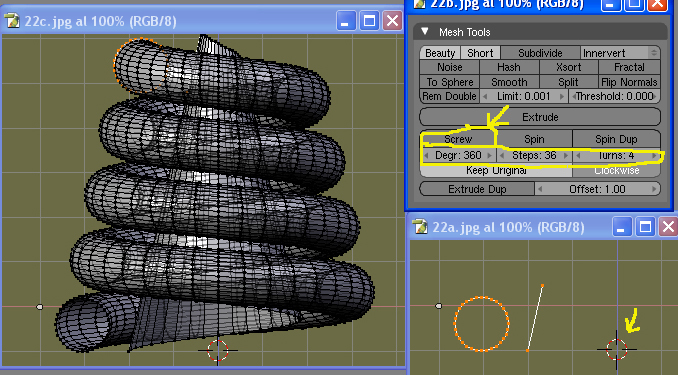This screenshot has width=678, height=375.
Task: Click the Threshold: 0.000 field
Action: (x=614, y=96)
